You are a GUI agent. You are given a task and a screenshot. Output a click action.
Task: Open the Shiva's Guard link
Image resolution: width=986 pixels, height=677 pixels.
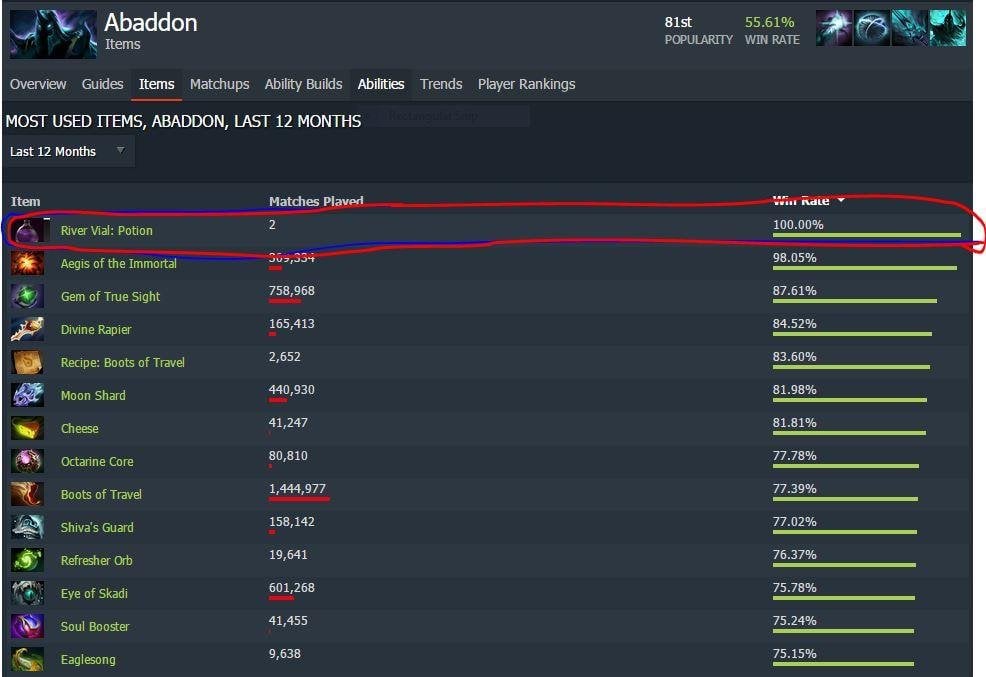click(x=97, y=527)
